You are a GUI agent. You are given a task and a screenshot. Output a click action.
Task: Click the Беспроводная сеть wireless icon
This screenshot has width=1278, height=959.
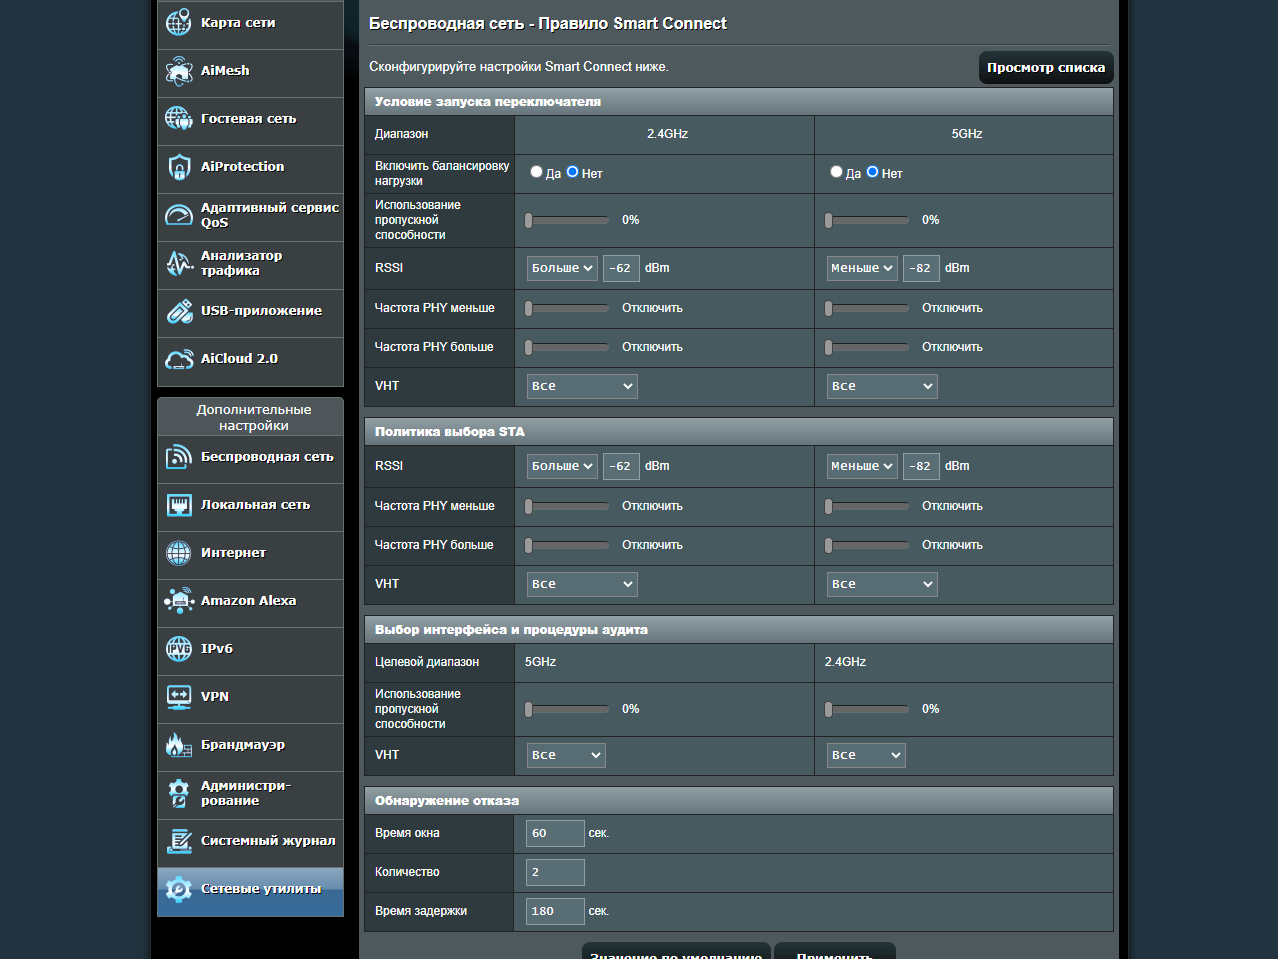pyautogui.click(x=179, y=456)
